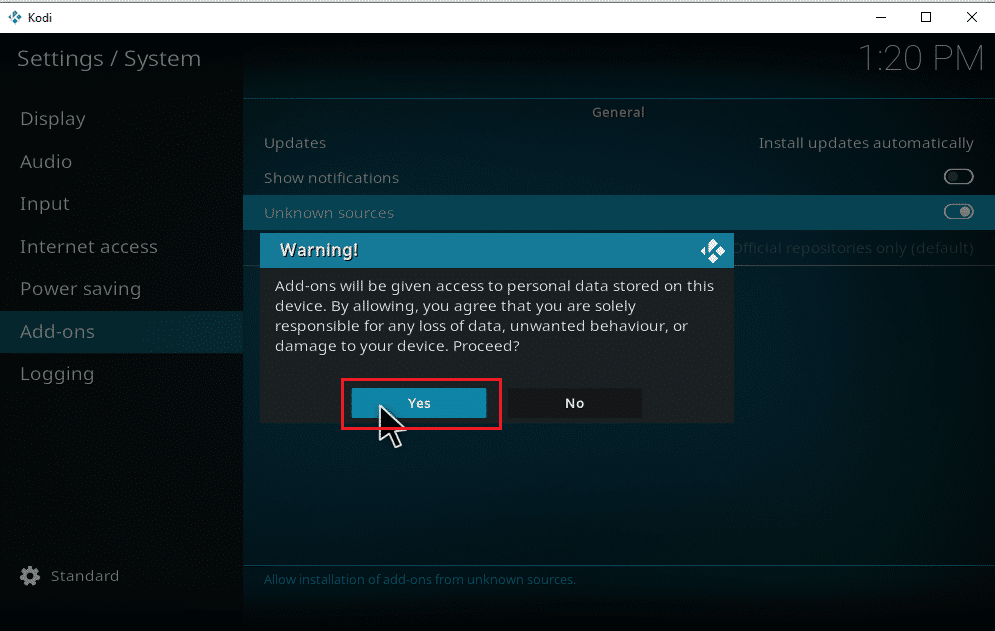Select the Input settings category
The width and height of the screenshot is (995, 631).
(44, 204)
